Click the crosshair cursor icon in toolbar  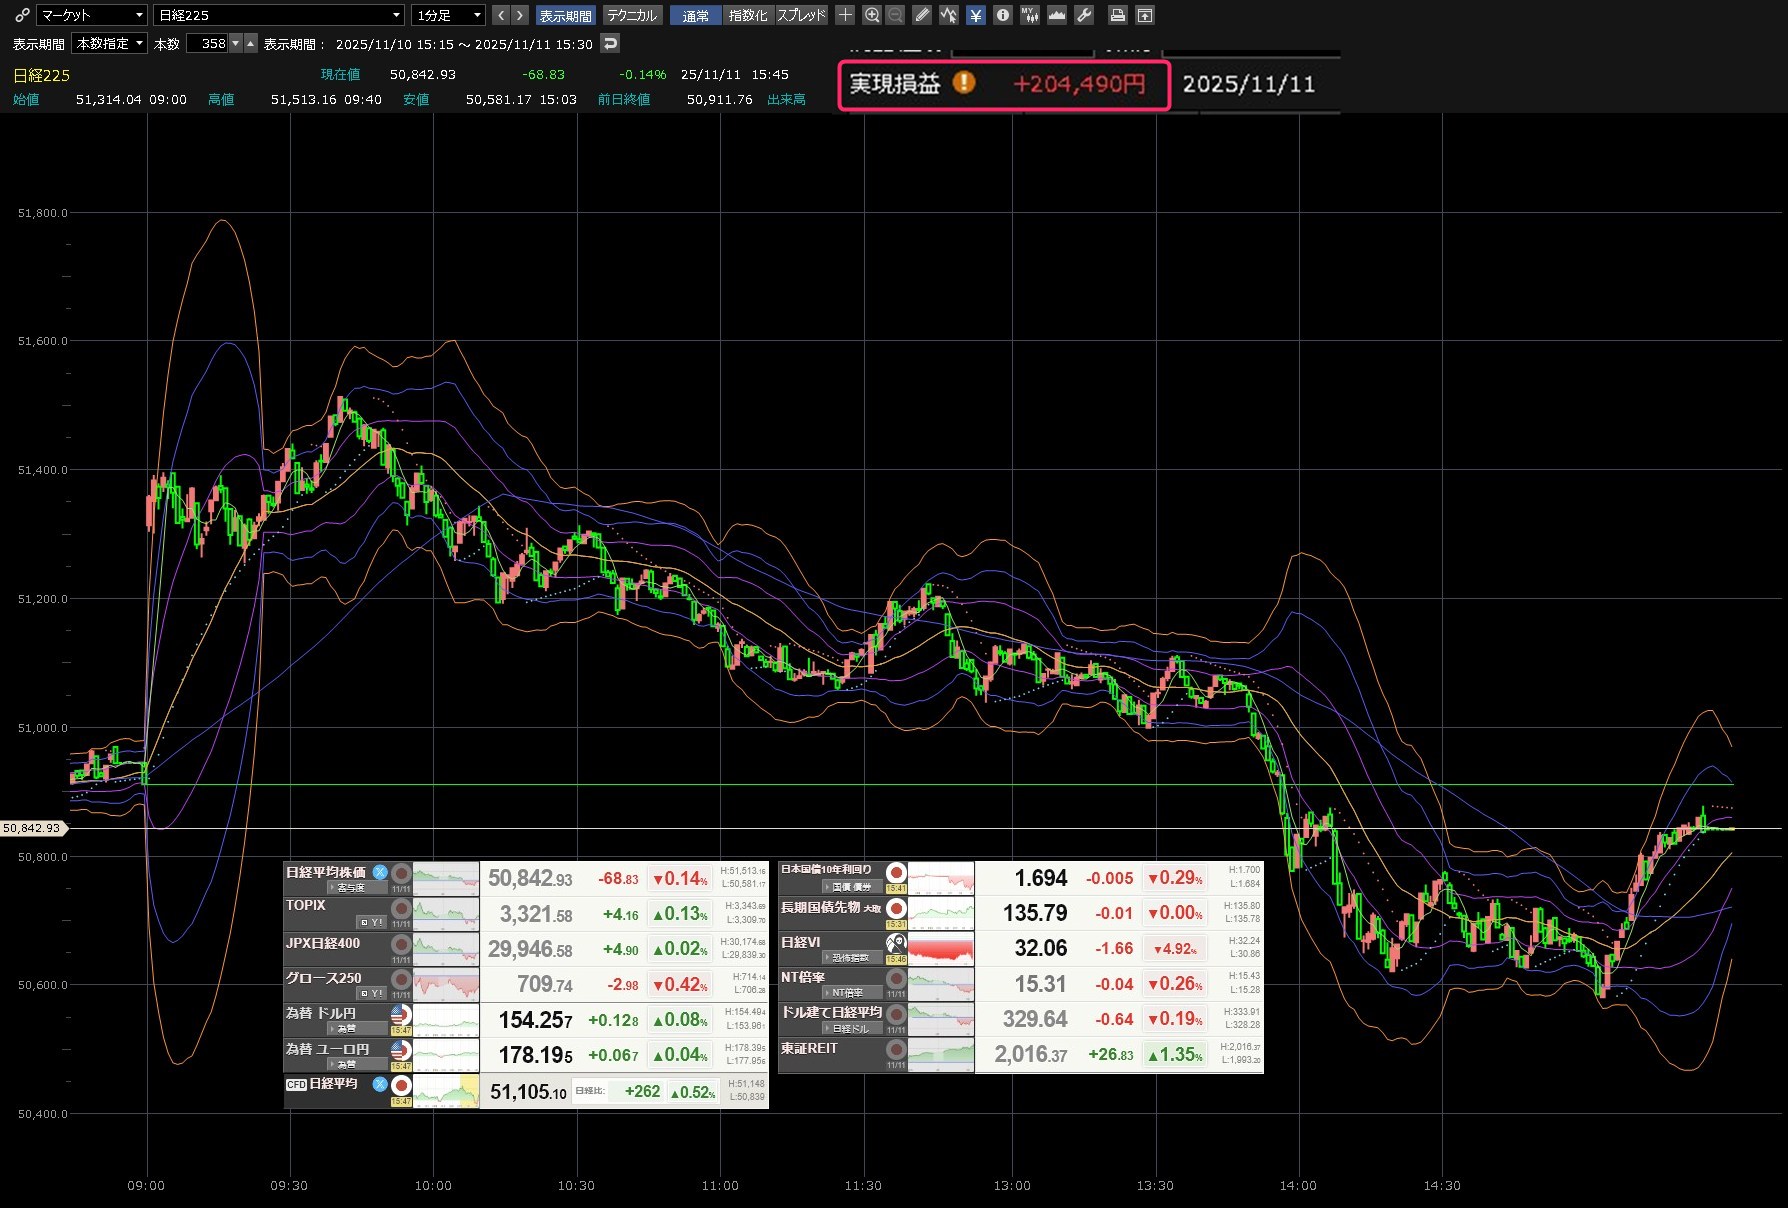(x=845, y=15)
